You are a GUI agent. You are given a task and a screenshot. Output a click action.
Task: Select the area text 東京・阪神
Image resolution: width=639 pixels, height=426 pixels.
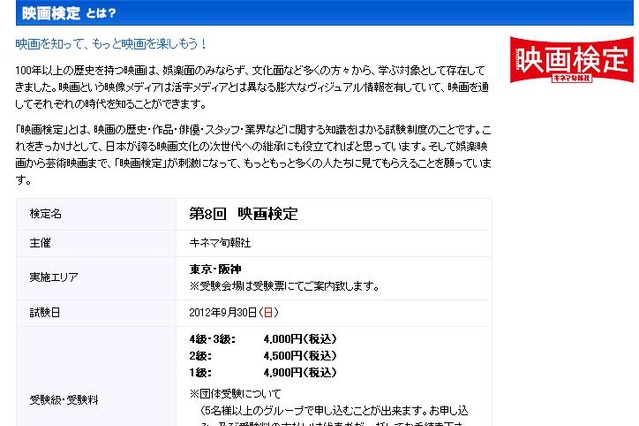pyautogui.click(x=215, y=269)
